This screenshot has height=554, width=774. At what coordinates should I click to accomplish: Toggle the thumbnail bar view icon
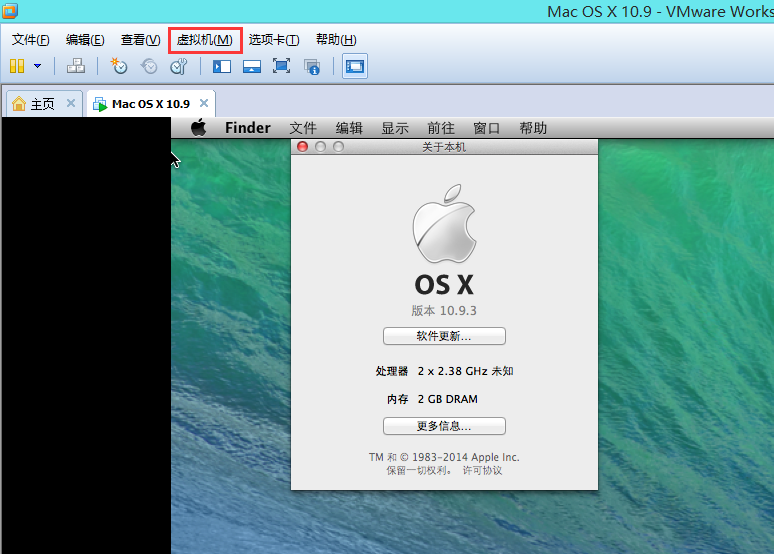click(x=252, y=66)
